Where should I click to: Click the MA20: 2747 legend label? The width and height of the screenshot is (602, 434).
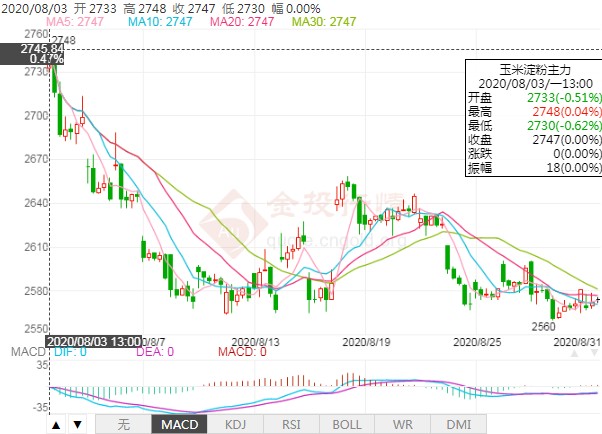[x=242, y=22]
